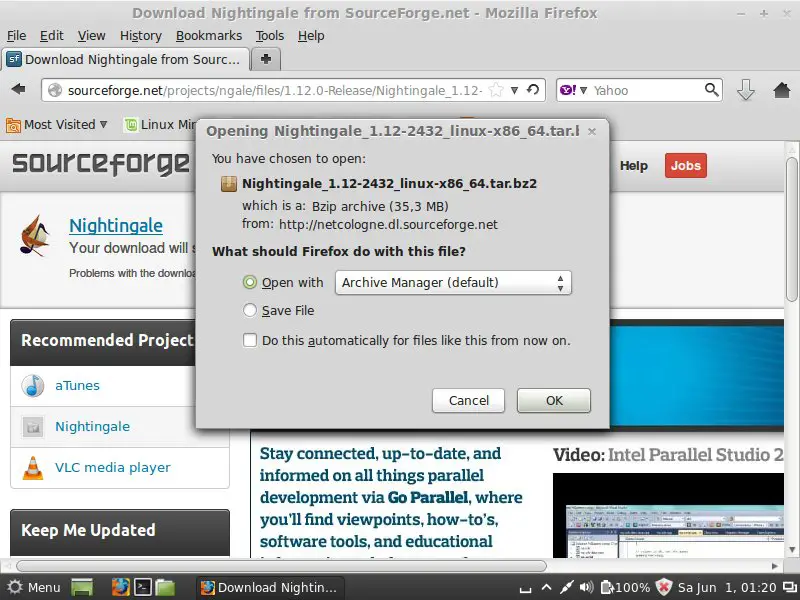Go to the Firefox home page icon

(781, 90)
